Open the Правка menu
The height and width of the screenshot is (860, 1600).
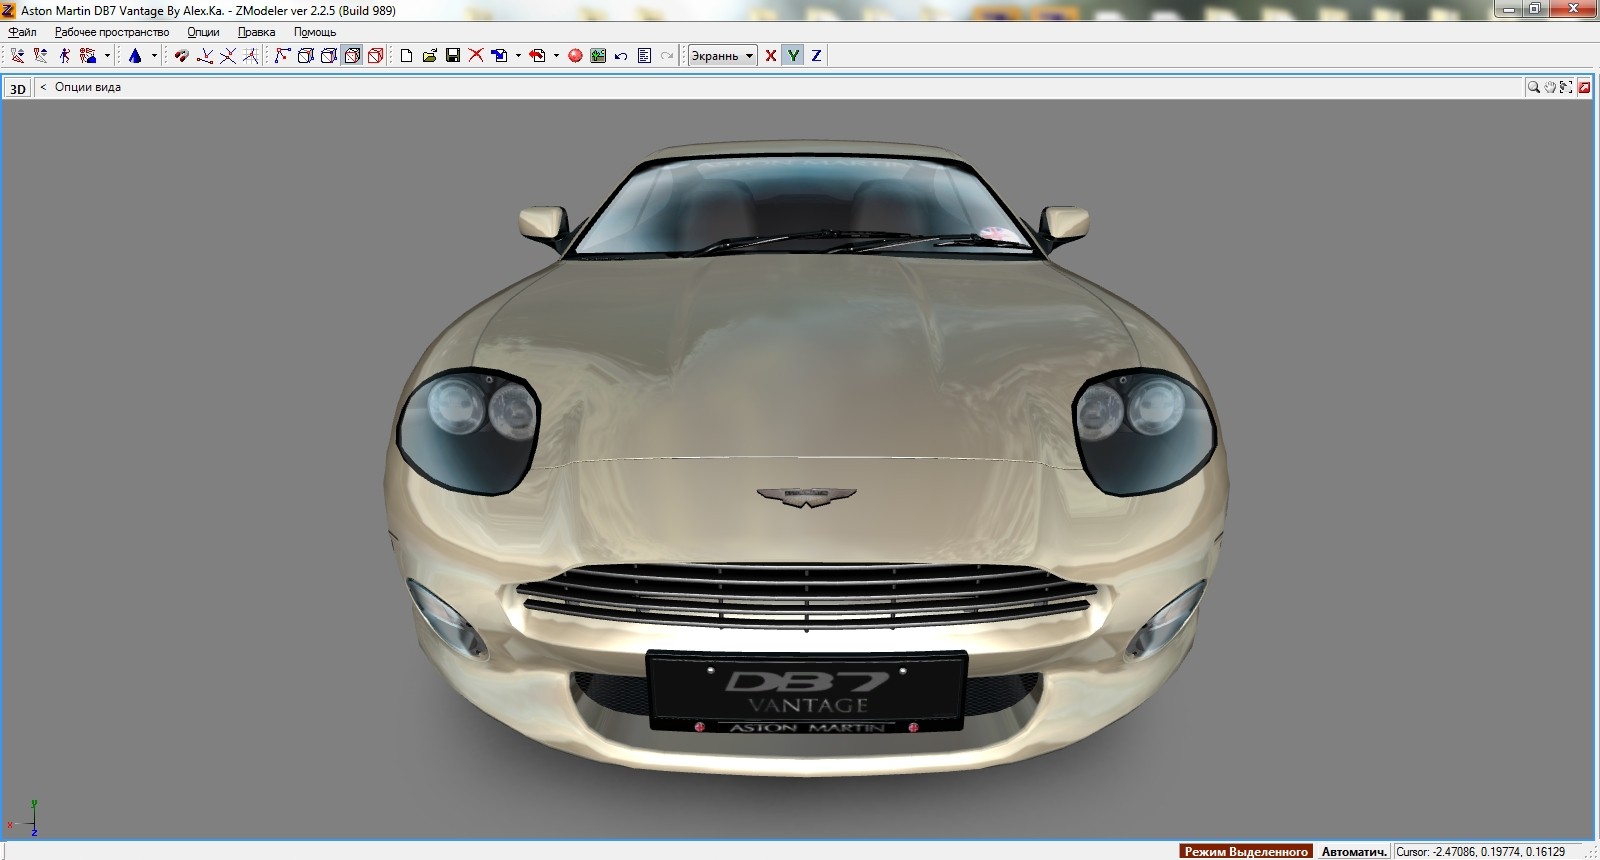[256, 32]
